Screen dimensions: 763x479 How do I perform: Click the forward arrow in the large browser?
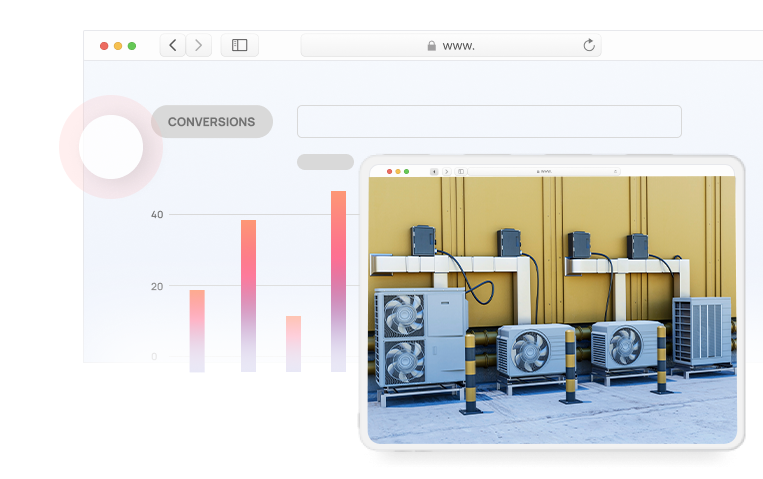(x=199, y=45)
